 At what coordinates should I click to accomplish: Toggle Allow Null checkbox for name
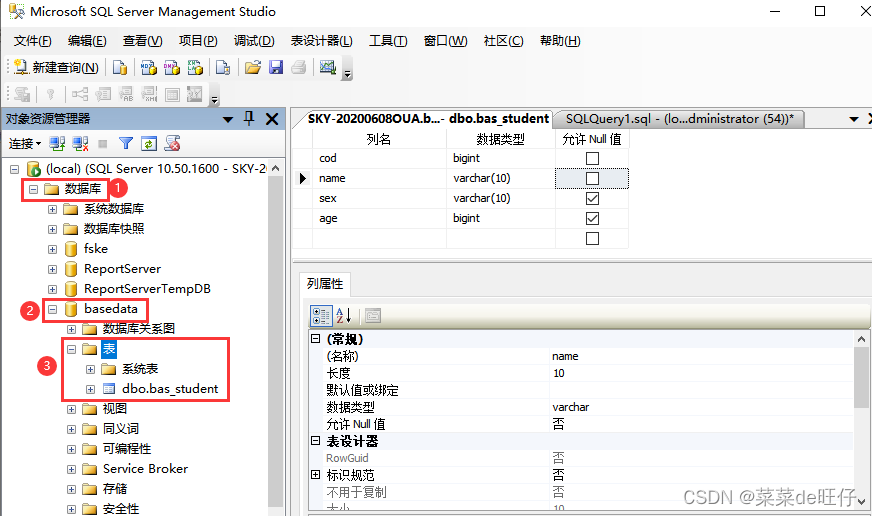[x=592, y=178]
